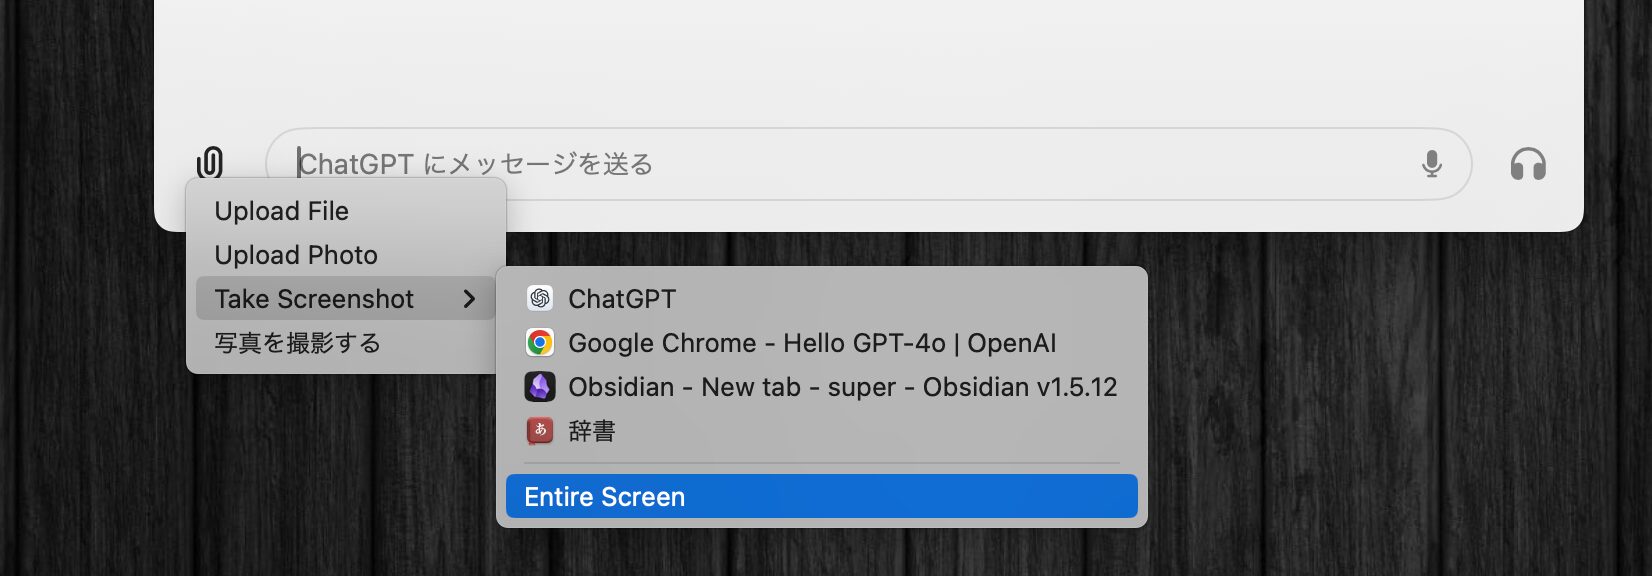Expand the Take Screenshot submenu arrow
Viewport: 1652px width, 576px height.
pos(469,299)
